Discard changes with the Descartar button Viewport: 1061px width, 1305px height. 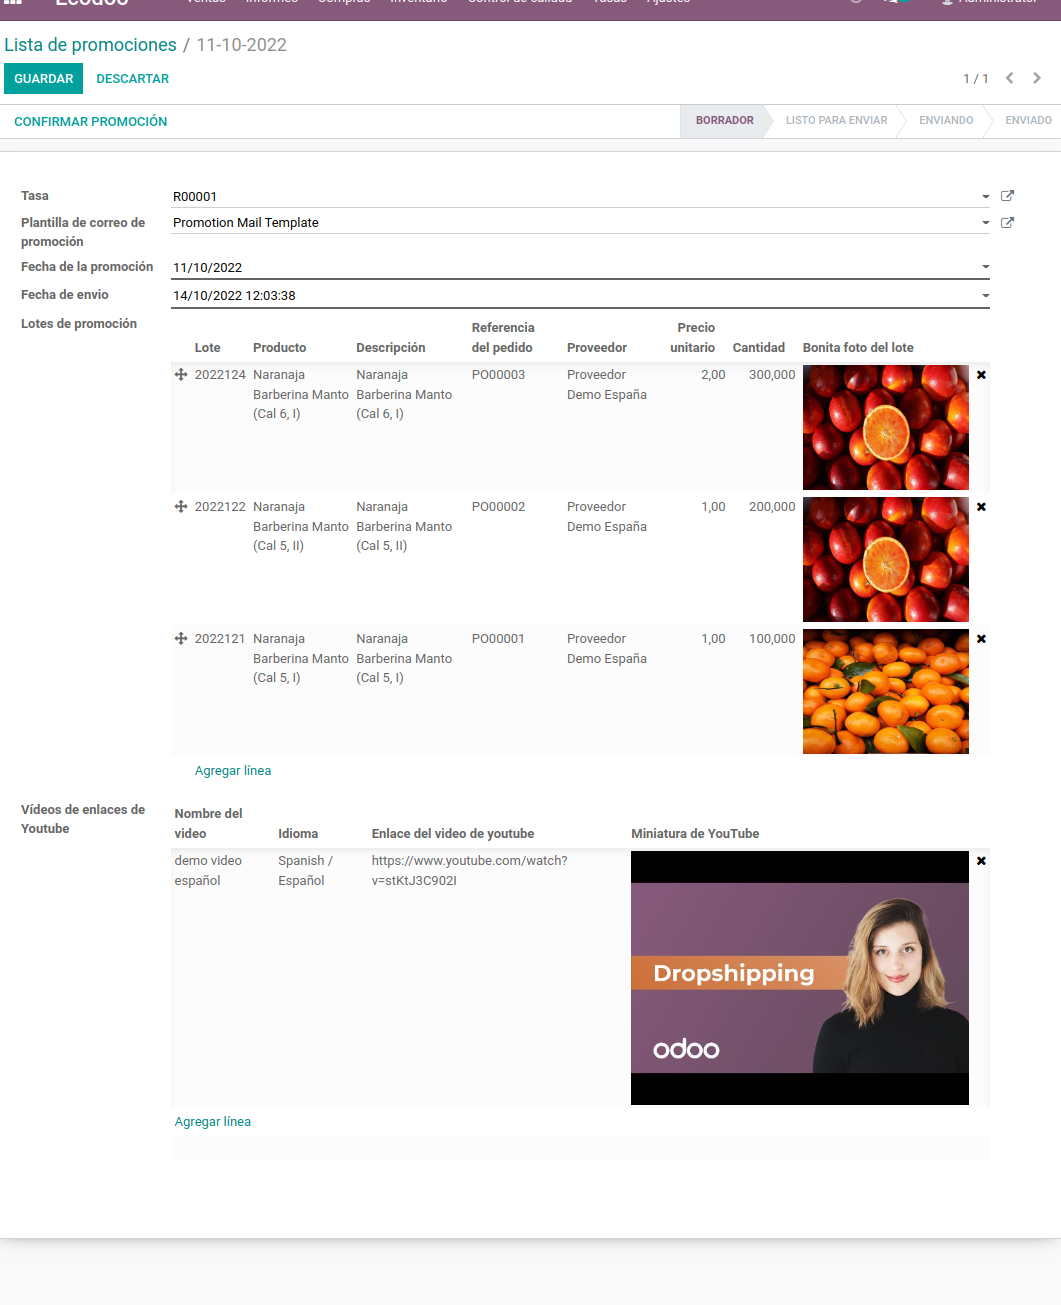[x=133, y=79]
